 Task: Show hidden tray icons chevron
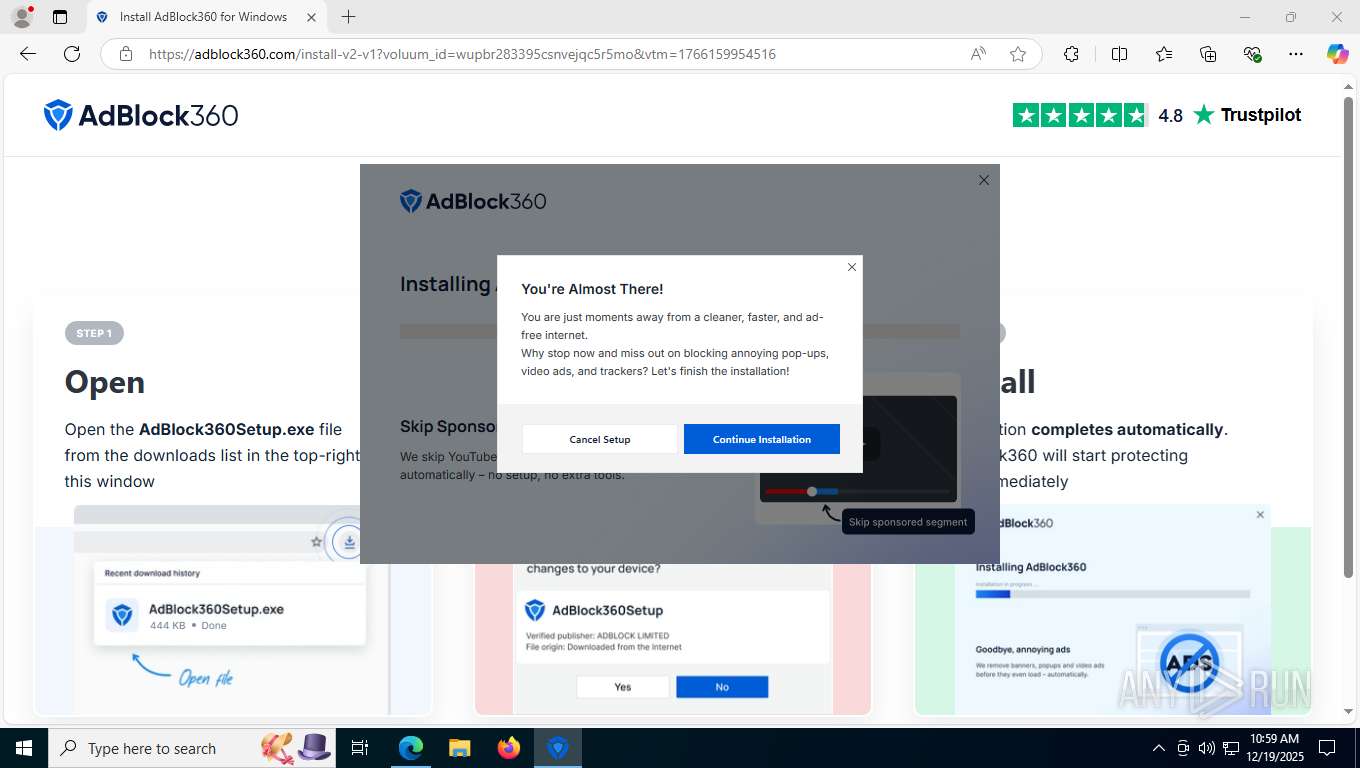coord(1159,748)
